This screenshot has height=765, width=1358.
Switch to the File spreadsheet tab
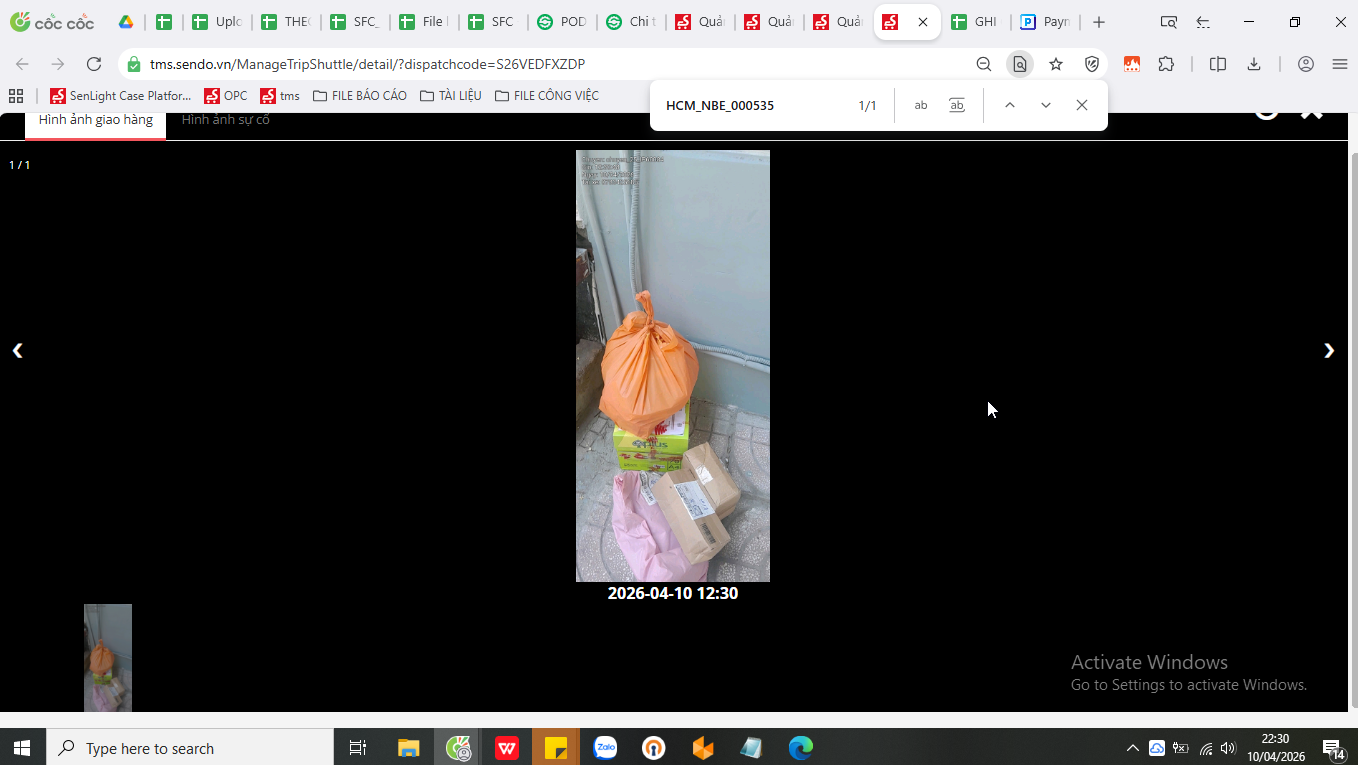[x=423, y=22]
